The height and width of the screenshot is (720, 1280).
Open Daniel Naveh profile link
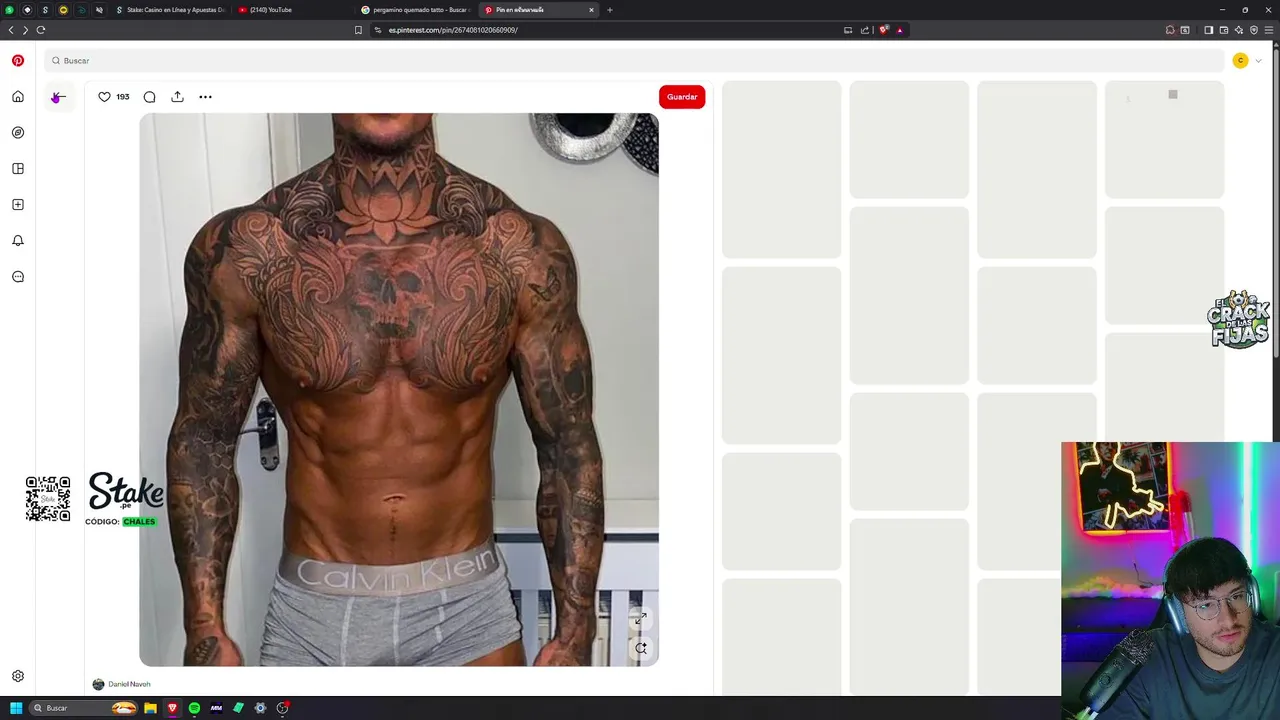[129, 684]
